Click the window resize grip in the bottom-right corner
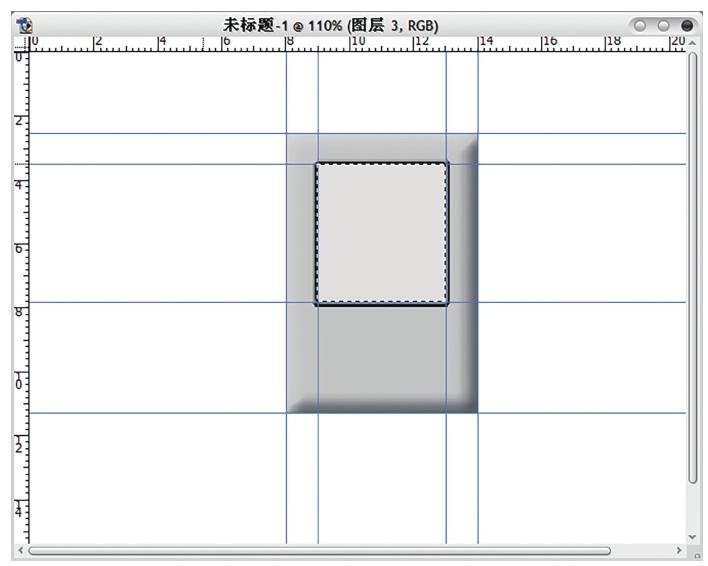This screenshot has height=566, width=708. (x=696, y=555)
